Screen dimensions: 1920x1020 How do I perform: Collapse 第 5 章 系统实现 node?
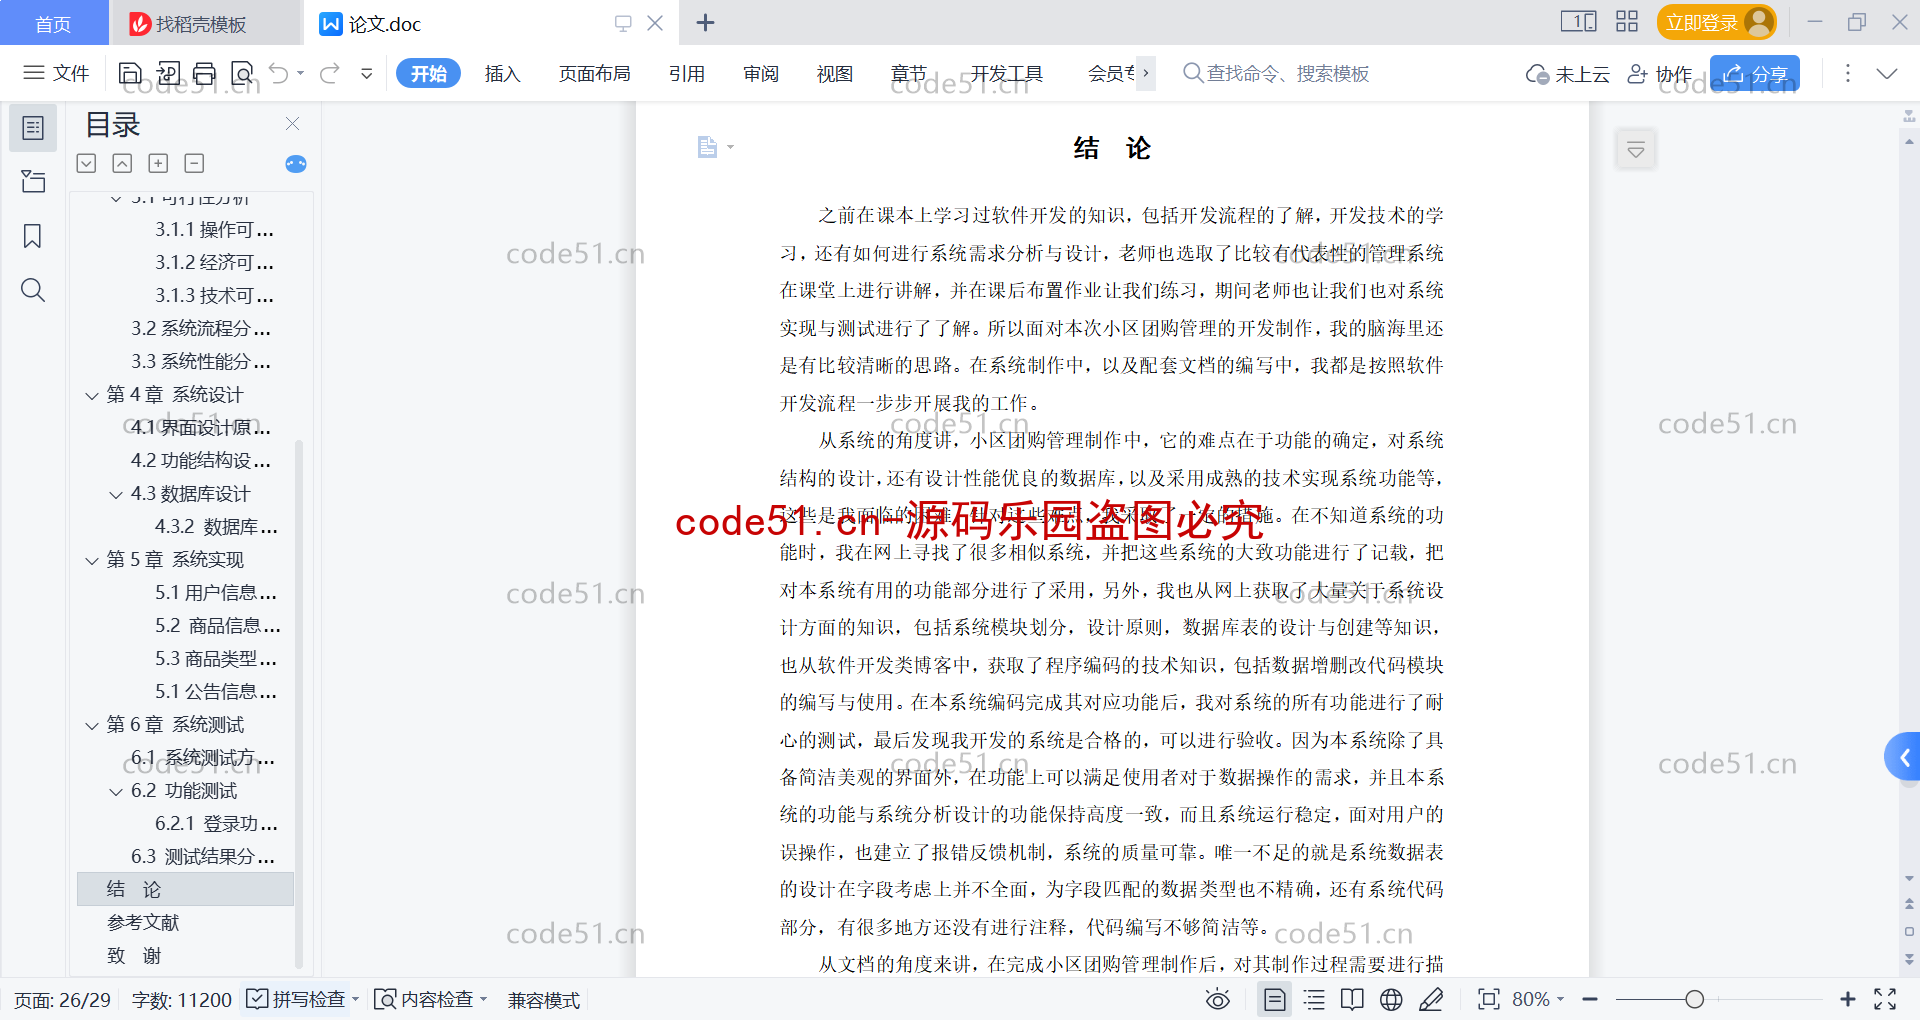click(x=92, y=561)
